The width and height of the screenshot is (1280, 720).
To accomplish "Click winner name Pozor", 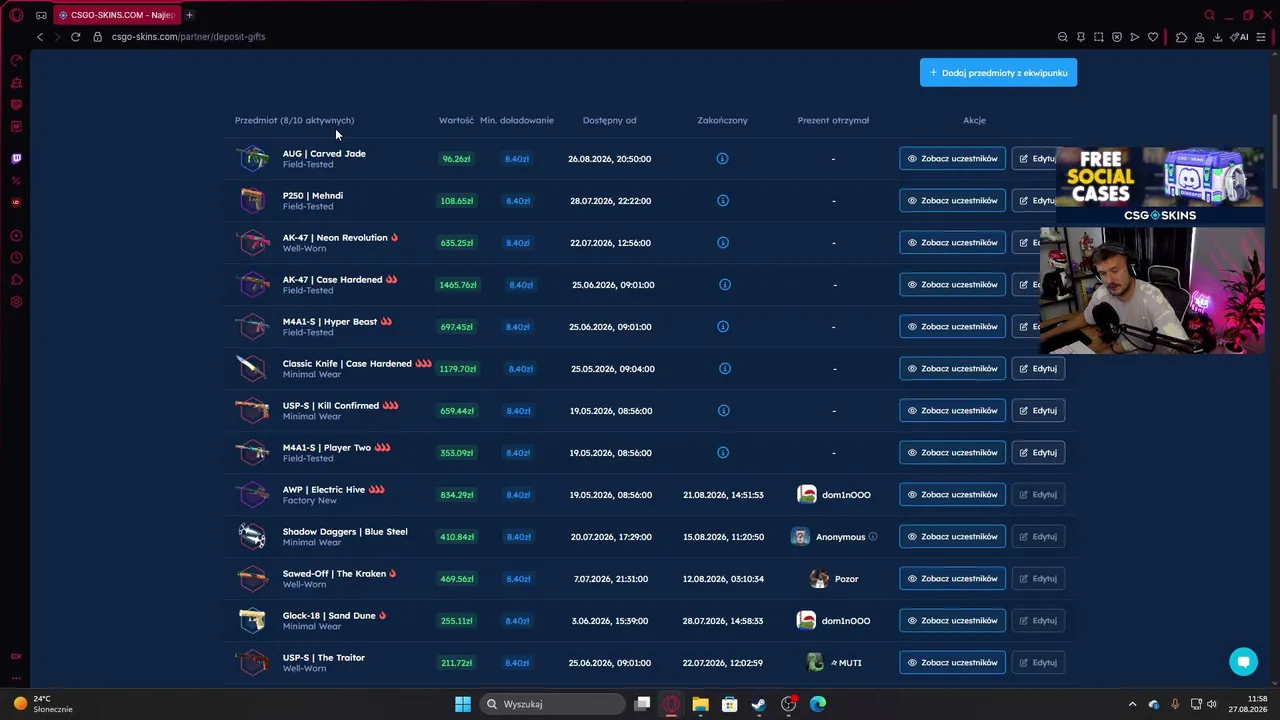I will (x=847, y=579).
